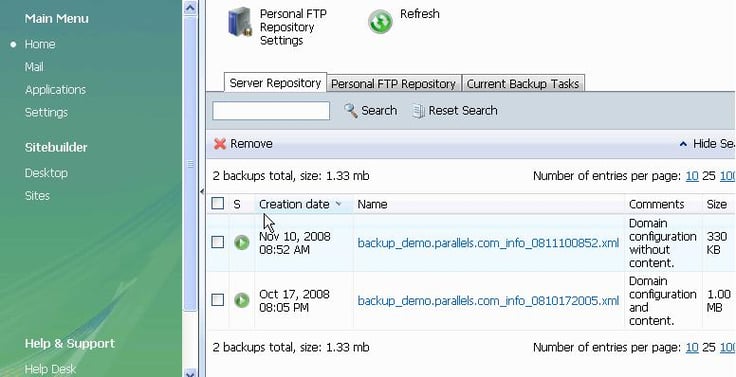Open Sitebuilder Sites link
Image resolution: width=736 pixels, height=377 pixels.
pos(37,196)
